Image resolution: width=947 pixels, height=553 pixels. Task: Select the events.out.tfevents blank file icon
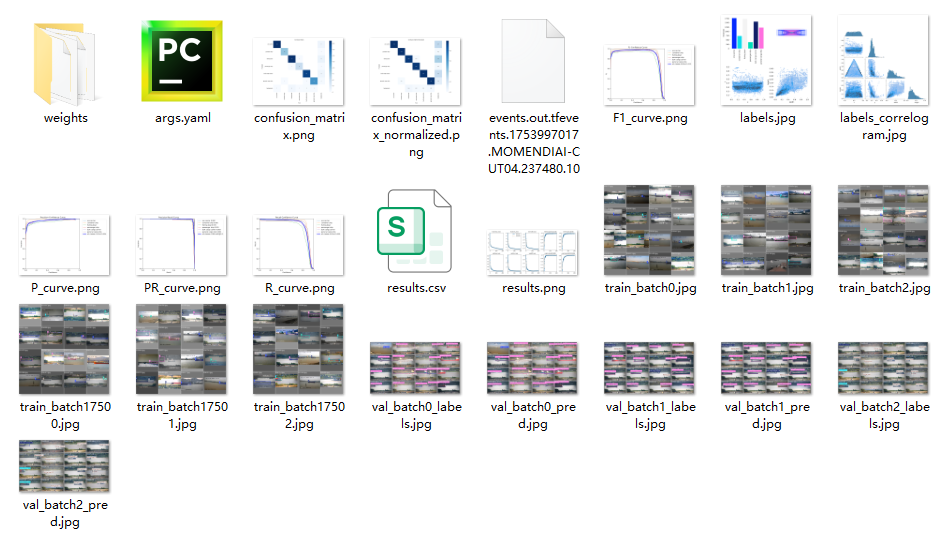(533, 61)
